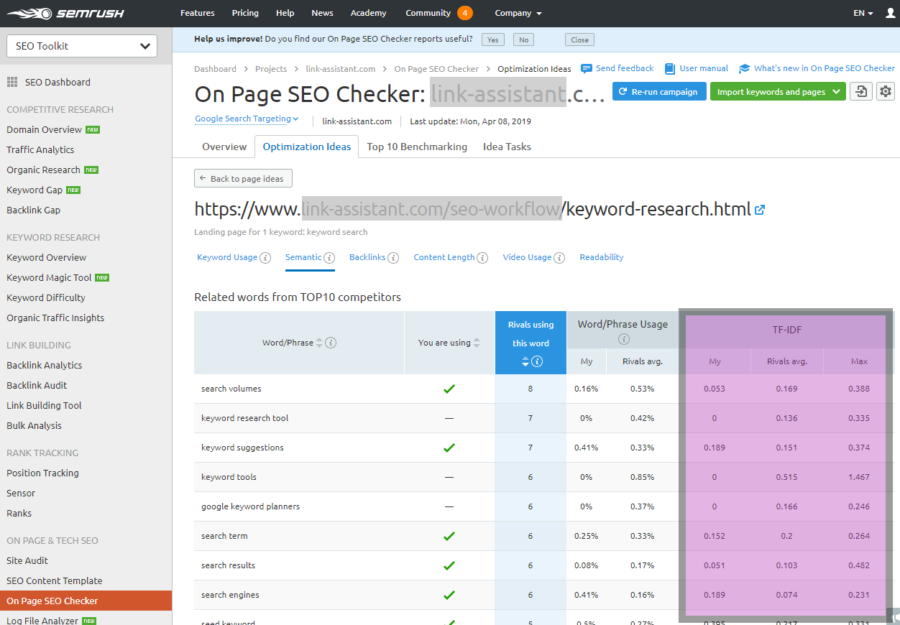Viewport: 900px width, 625px height.
Task: Open Pricing in top navigation
Action: coord(245,13)
